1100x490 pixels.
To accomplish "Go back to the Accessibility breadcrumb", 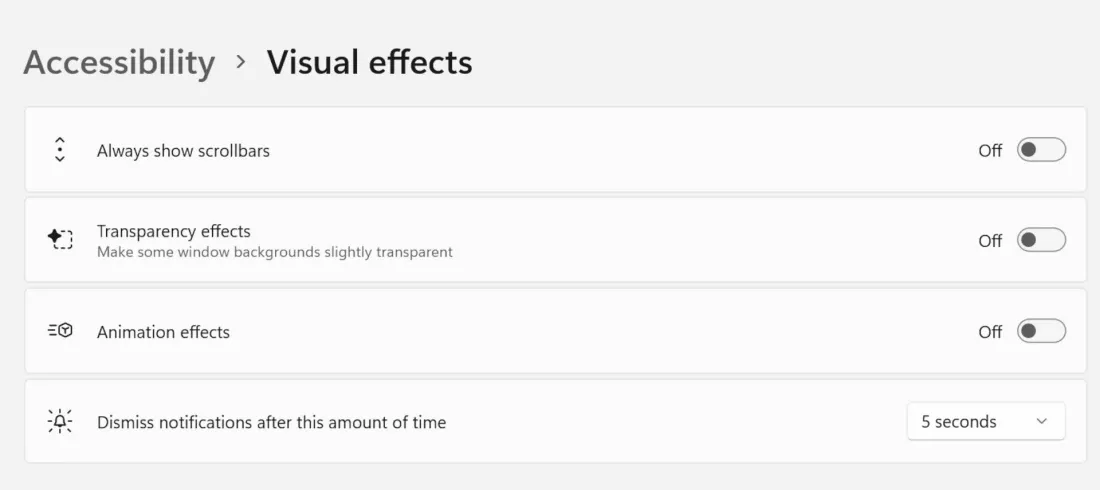I will [x=119, y=62].
